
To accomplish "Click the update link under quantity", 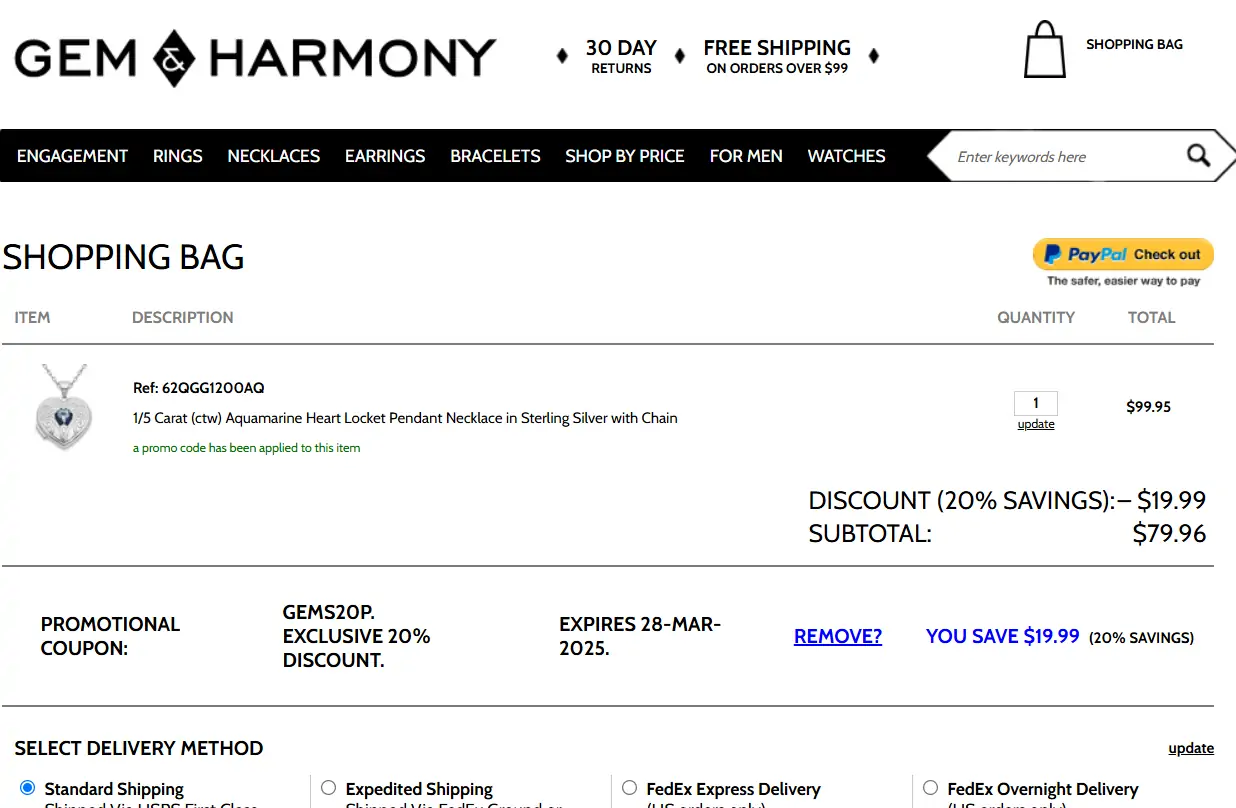I will click(1036, 424).
